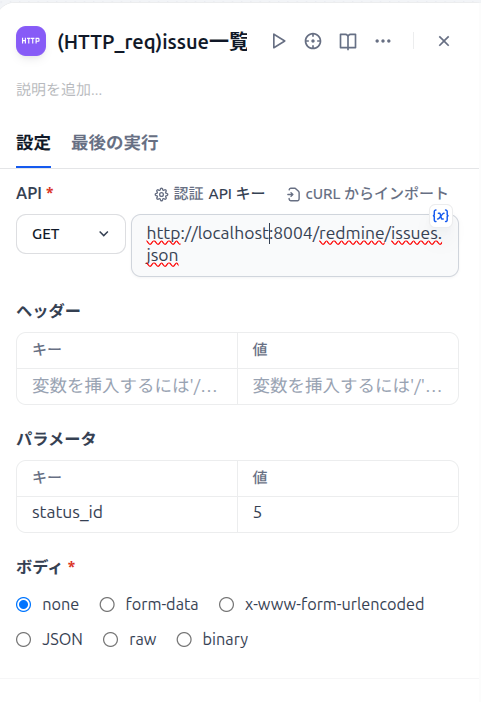
Task: Switch to the 最後の実行 tab
Action: click(x=115, y=143)
